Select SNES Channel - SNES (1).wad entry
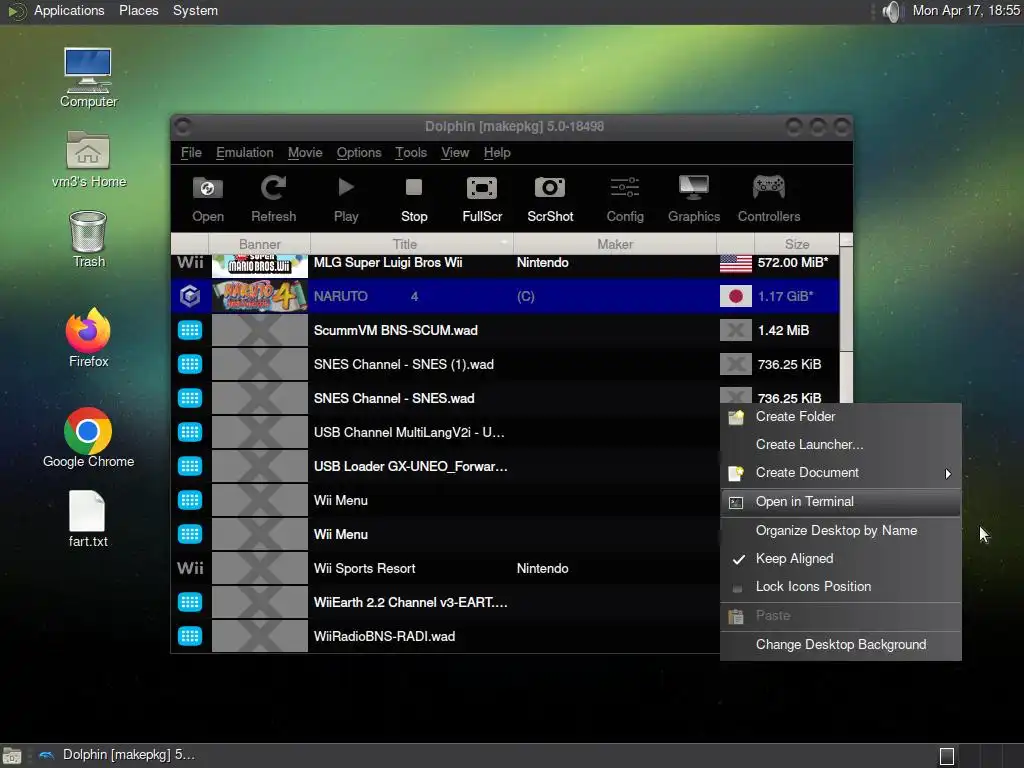This screenshot has width=1024, height=768. [404, 364]
